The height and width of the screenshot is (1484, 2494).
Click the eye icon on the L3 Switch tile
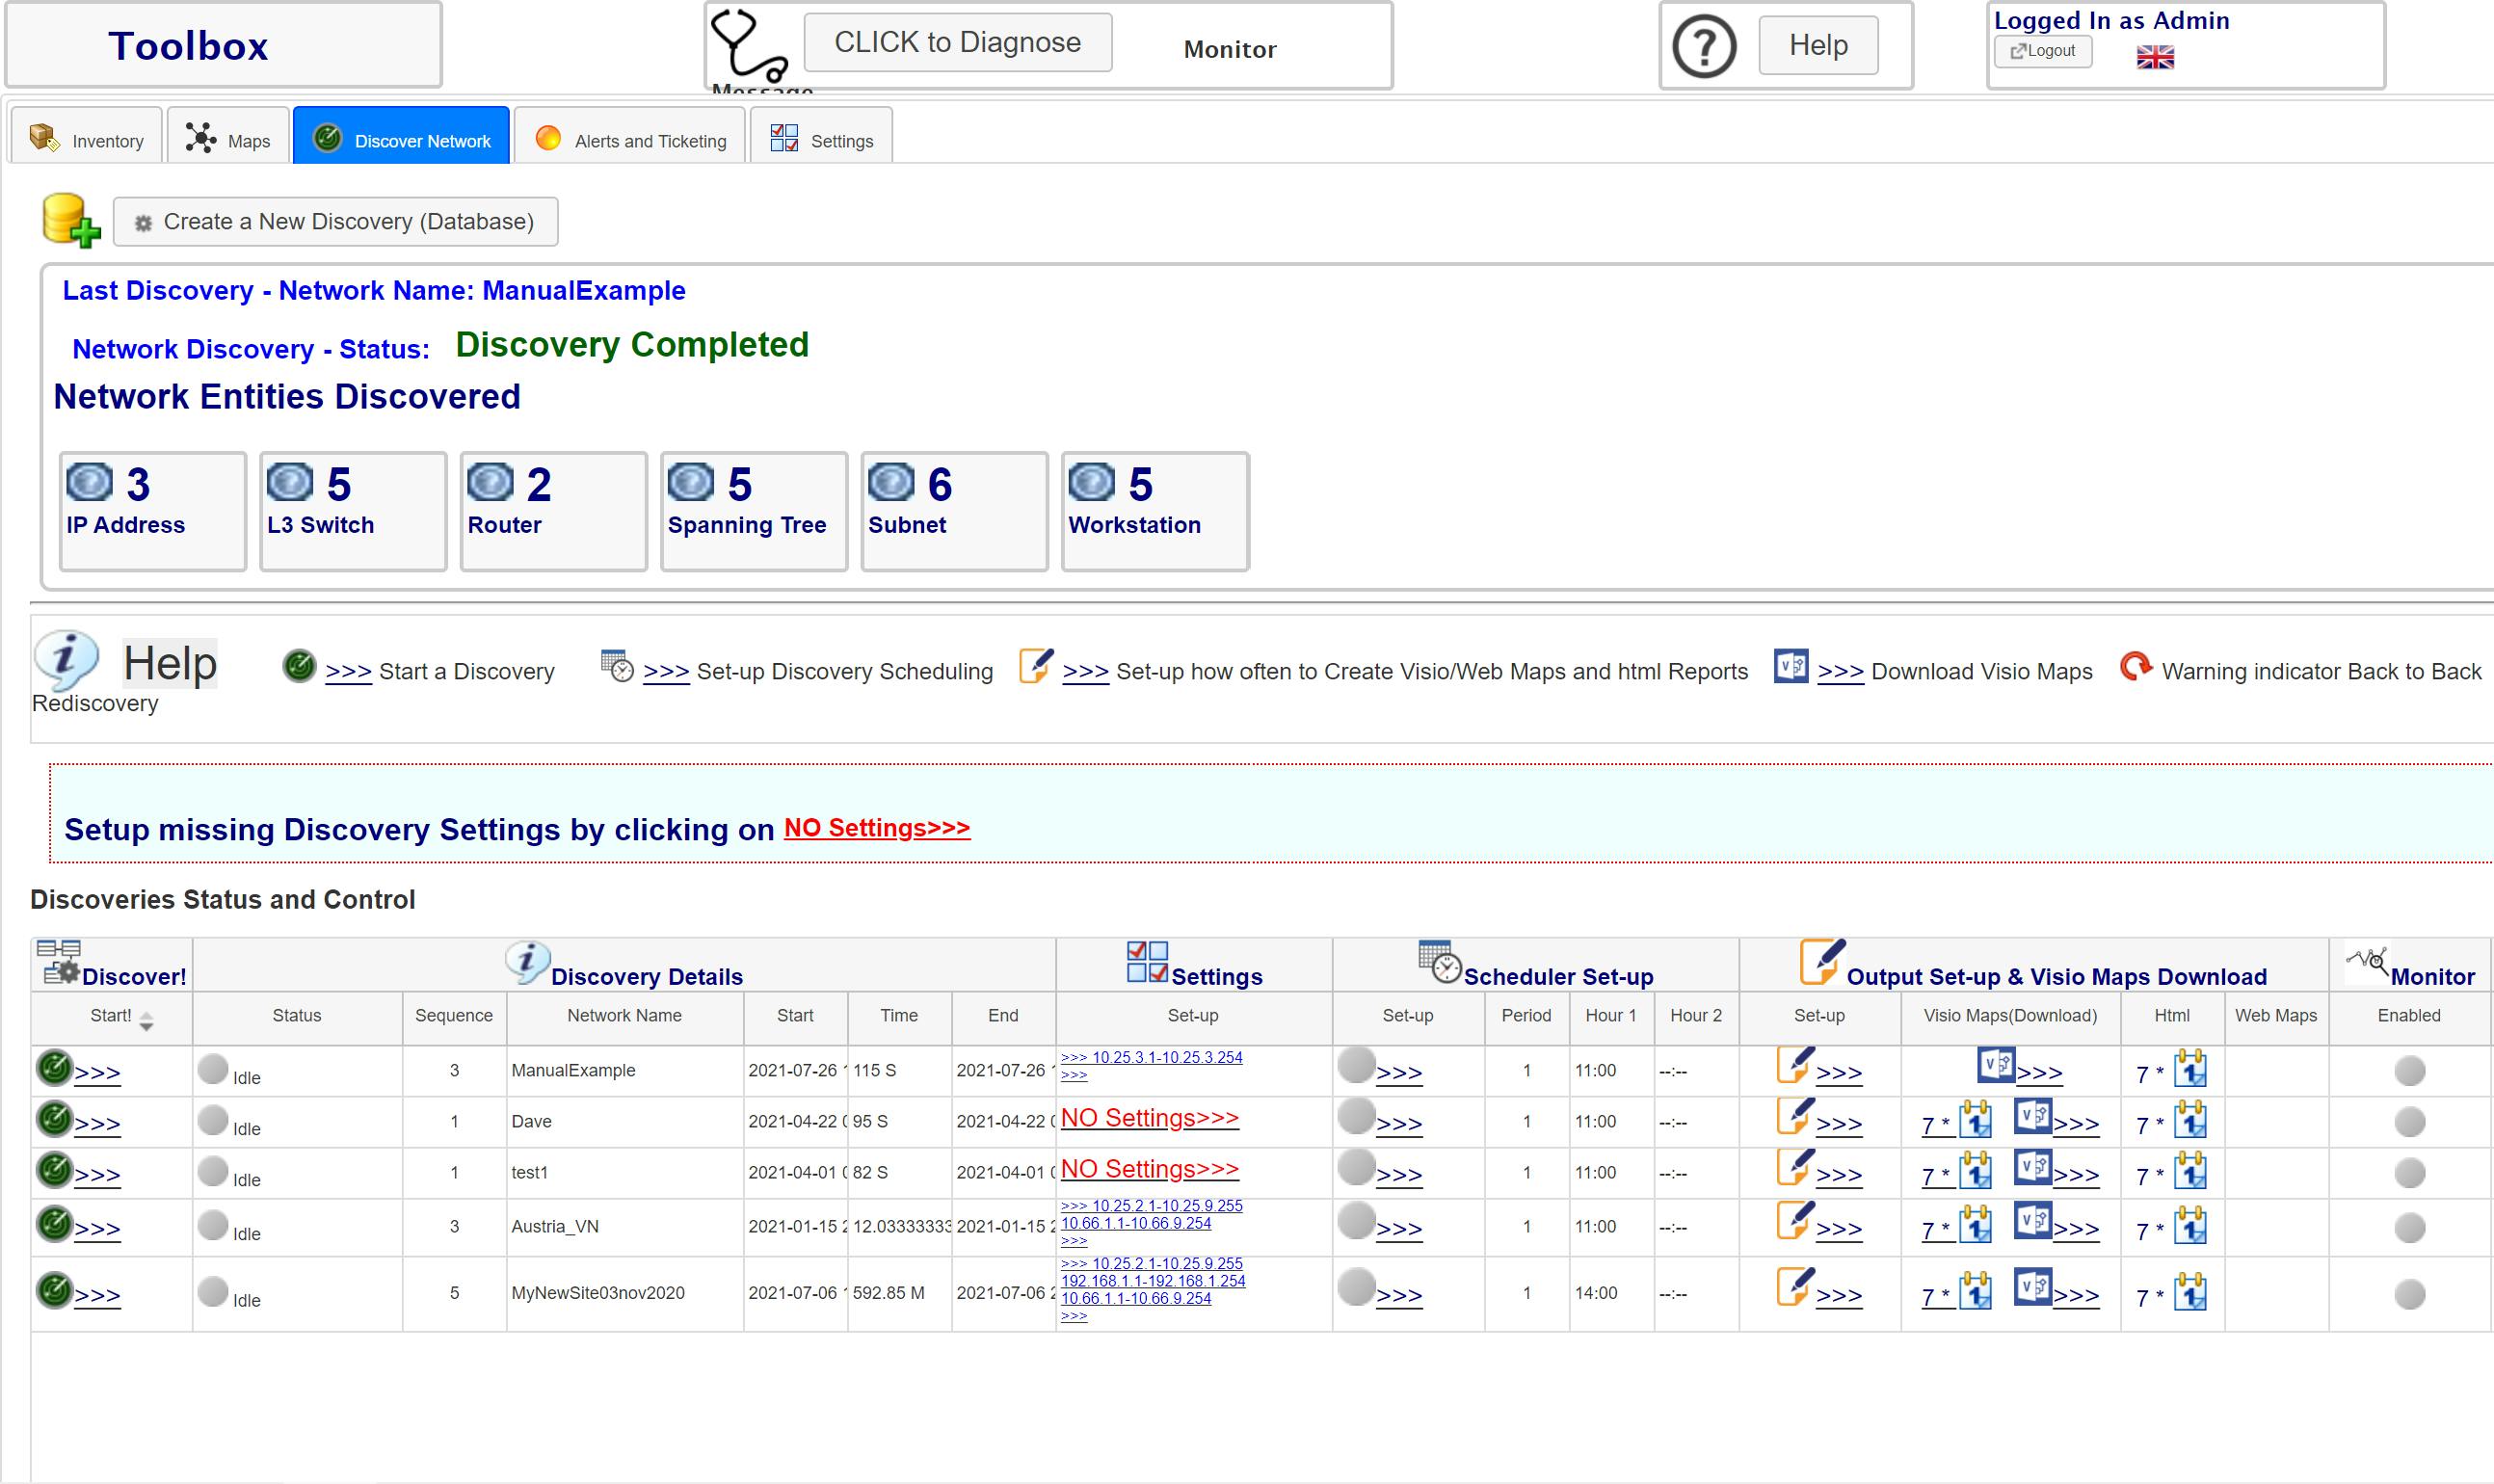click(x=290, y=482)
